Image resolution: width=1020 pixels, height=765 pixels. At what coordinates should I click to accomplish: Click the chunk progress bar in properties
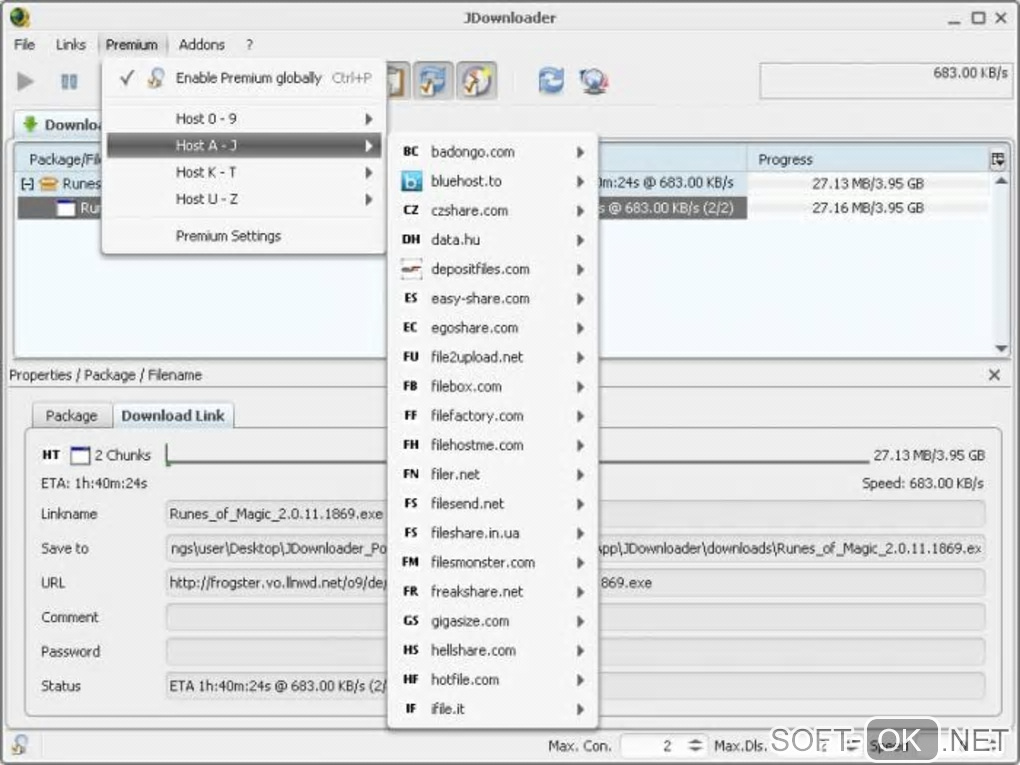click(x=517, y=455)
